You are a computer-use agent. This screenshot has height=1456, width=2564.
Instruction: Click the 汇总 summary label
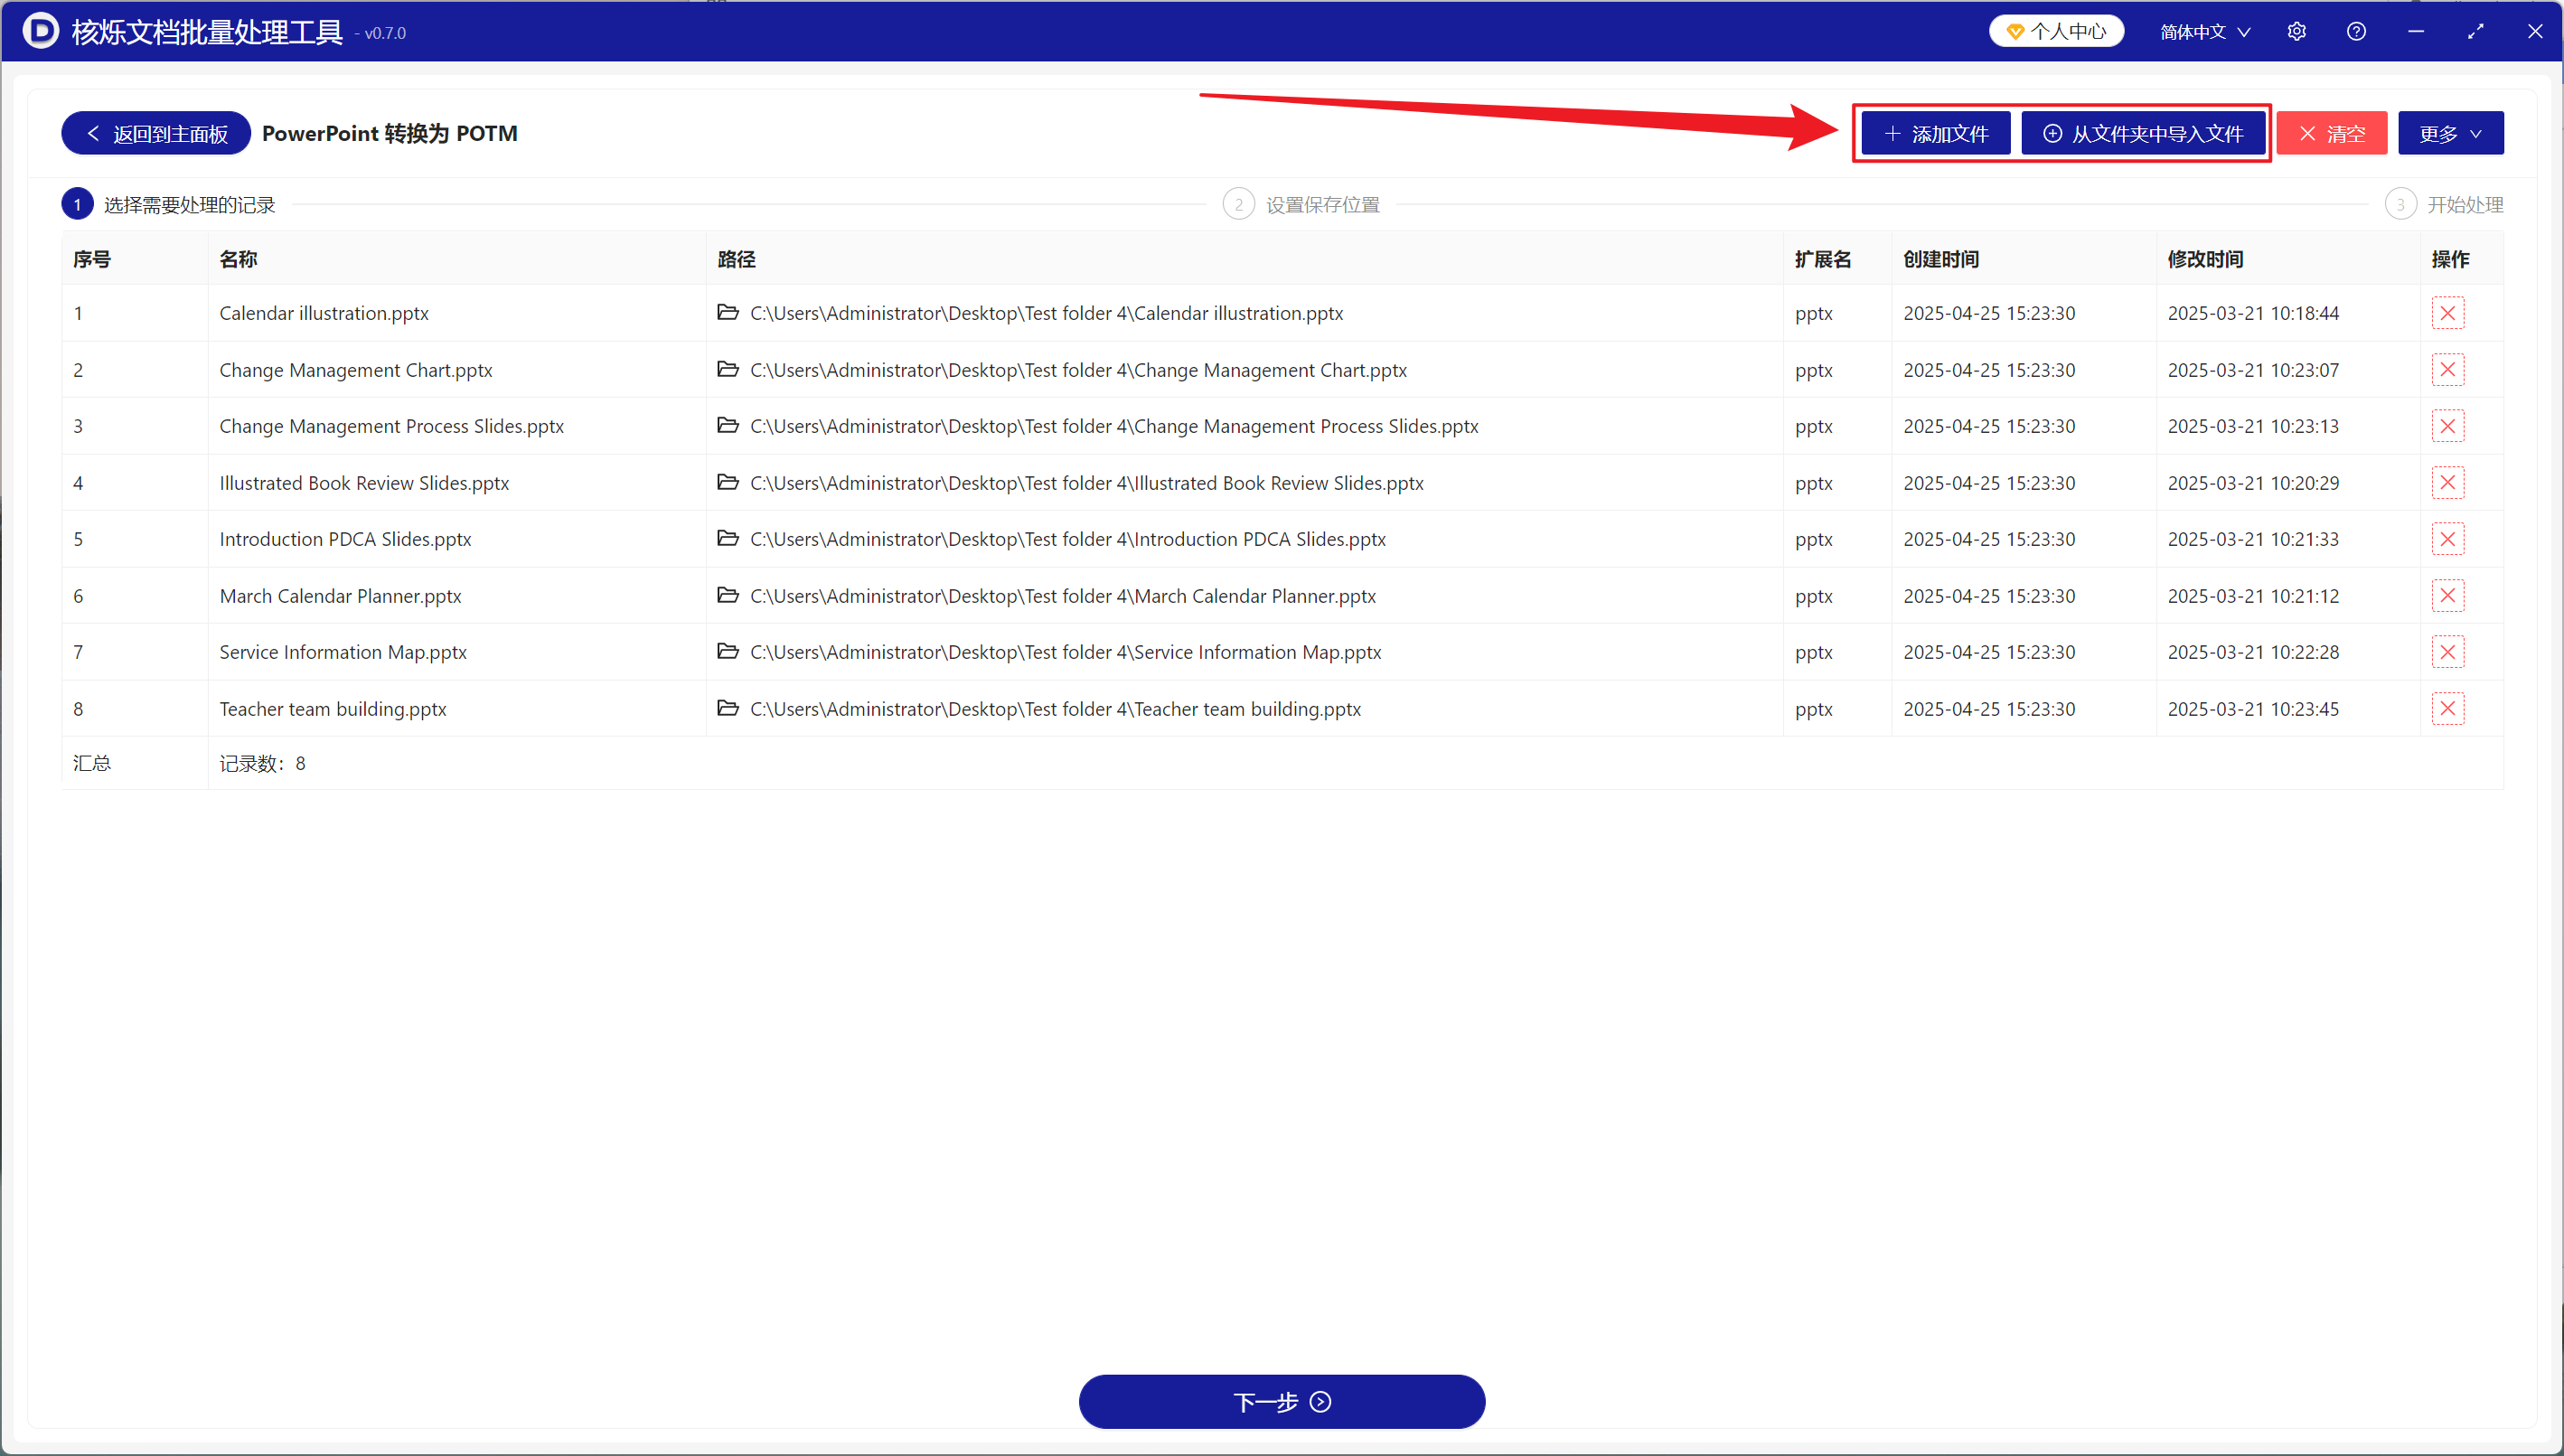click(92, 764)
